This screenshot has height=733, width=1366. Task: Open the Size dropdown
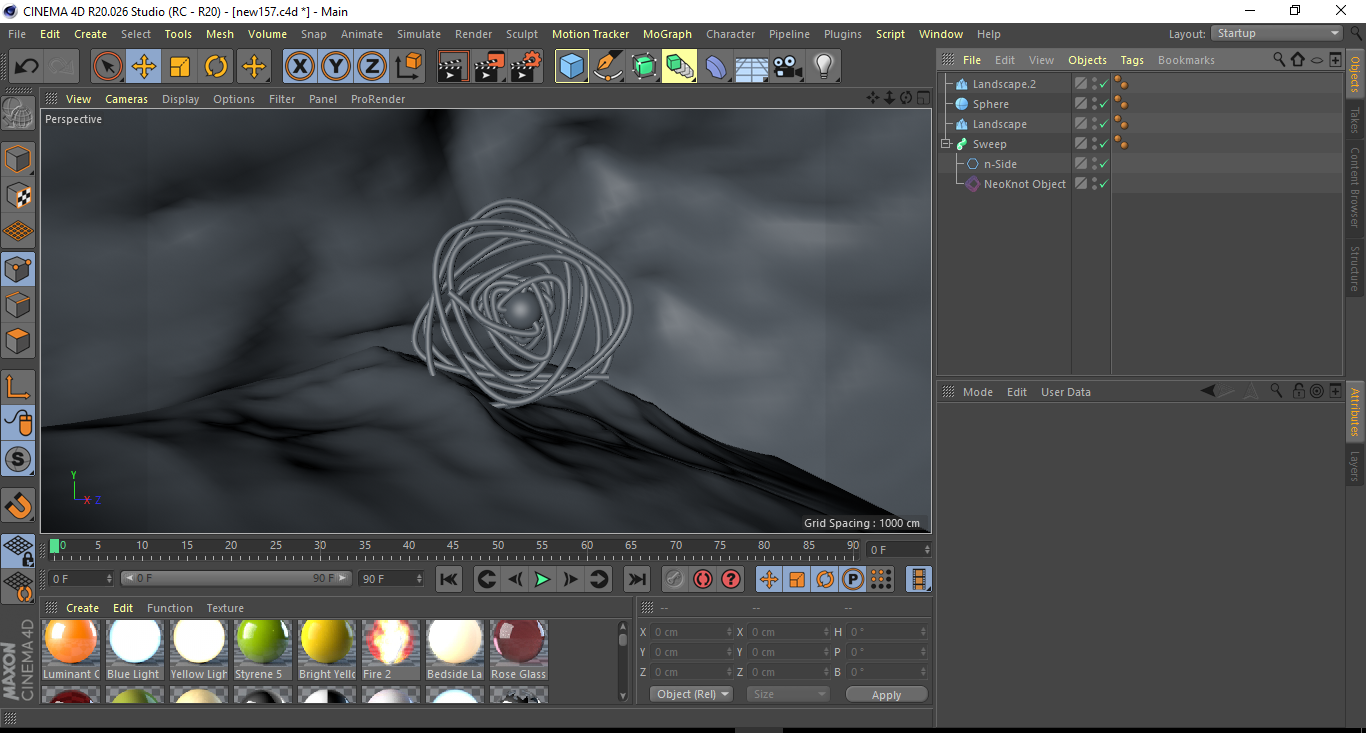pyautogui.click(x=788, y=694)
